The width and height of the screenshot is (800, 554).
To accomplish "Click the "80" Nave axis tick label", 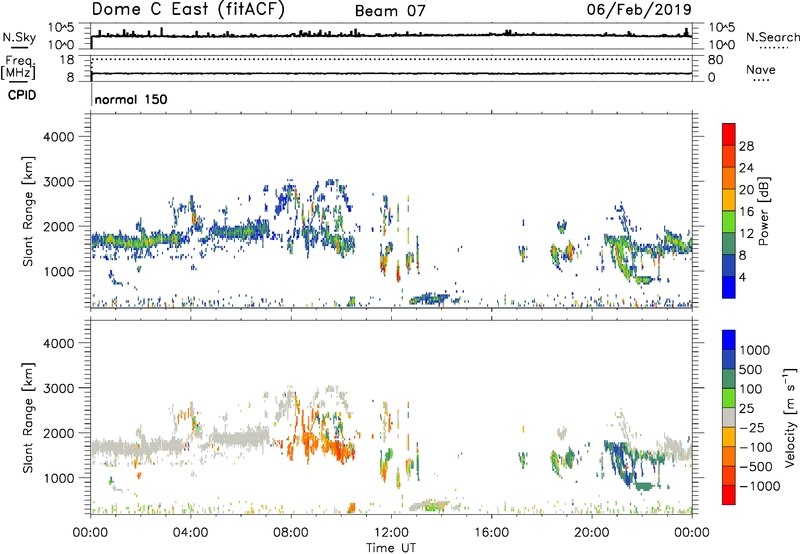I will pos(716,60).
